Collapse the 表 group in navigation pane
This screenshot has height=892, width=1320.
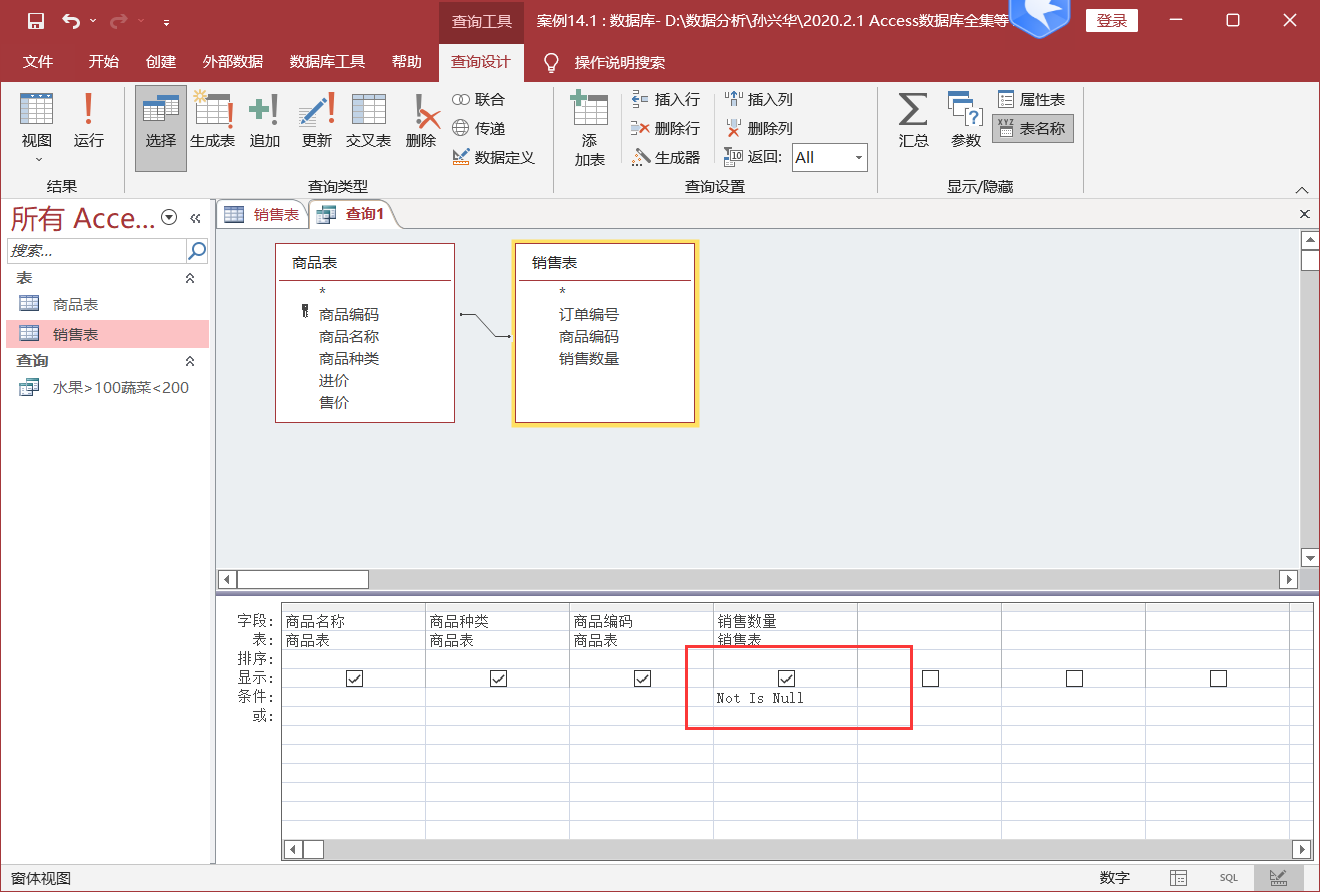pos(190,279)
